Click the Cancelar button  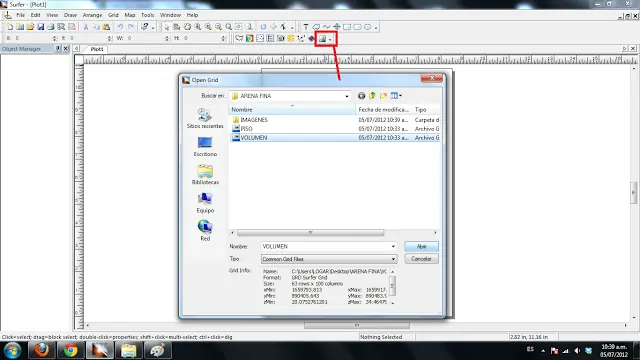pos(421,259)
